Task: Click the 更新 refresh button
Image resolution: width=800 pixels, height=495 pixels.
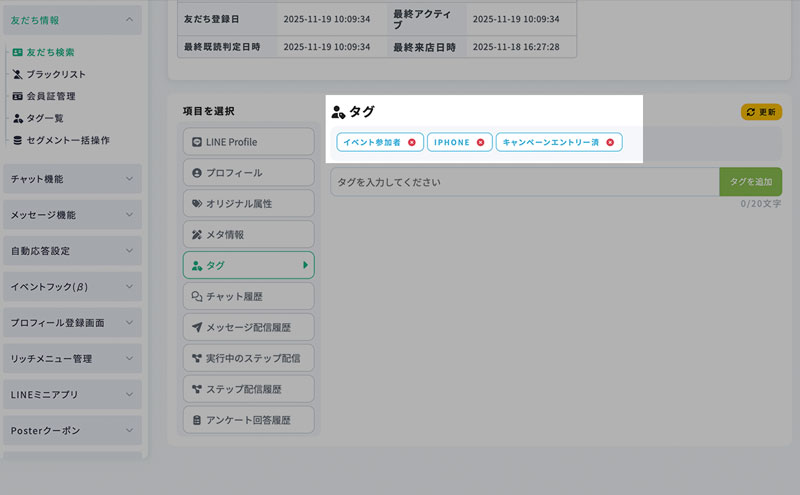Action: [761, 112]
